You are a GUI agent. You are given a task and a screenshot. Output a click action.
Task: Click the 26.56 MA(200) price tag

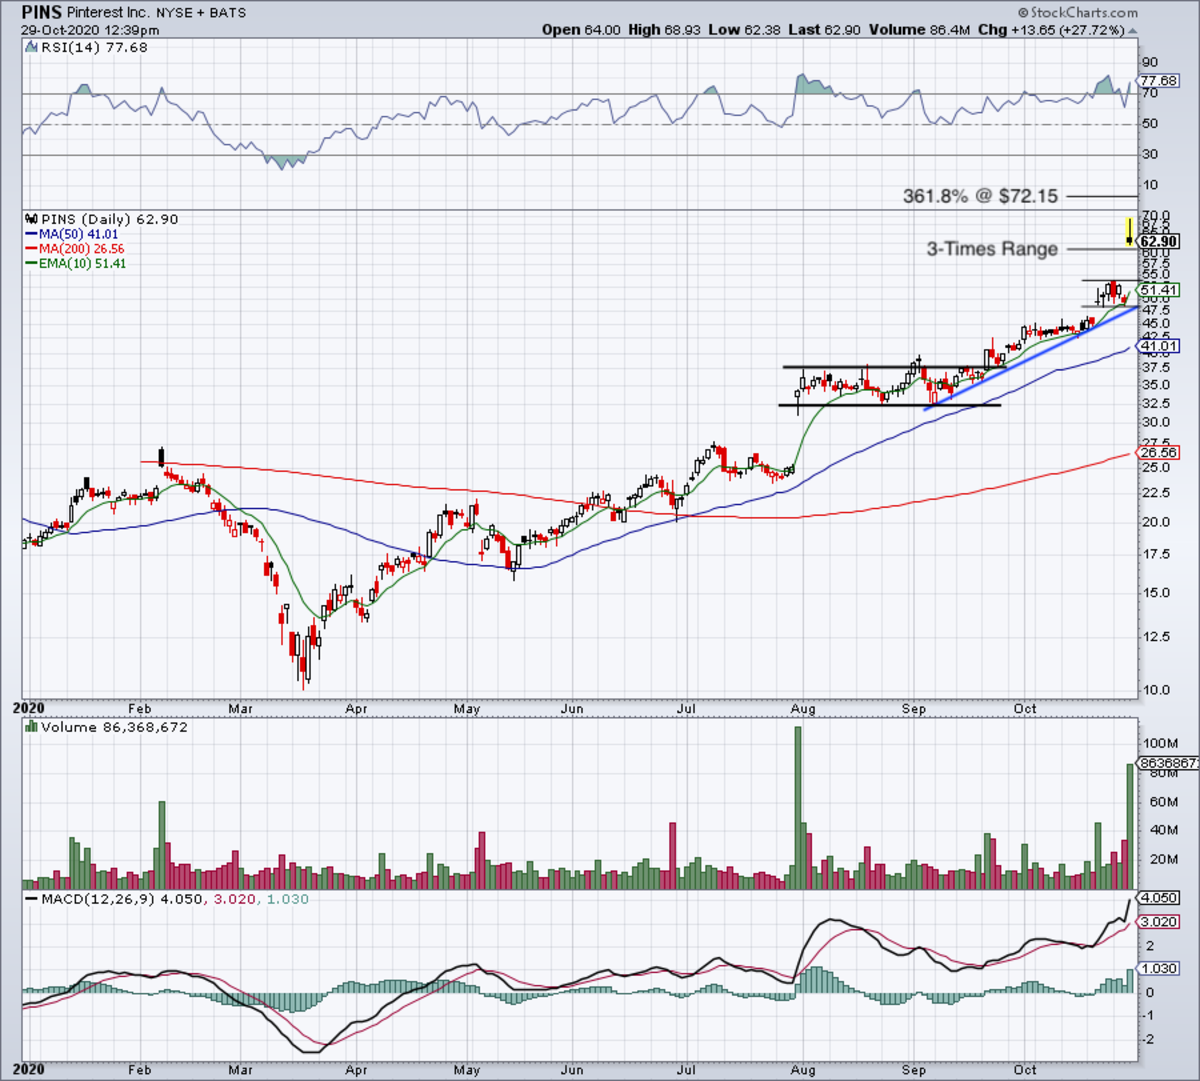[x=1159, y=452]
